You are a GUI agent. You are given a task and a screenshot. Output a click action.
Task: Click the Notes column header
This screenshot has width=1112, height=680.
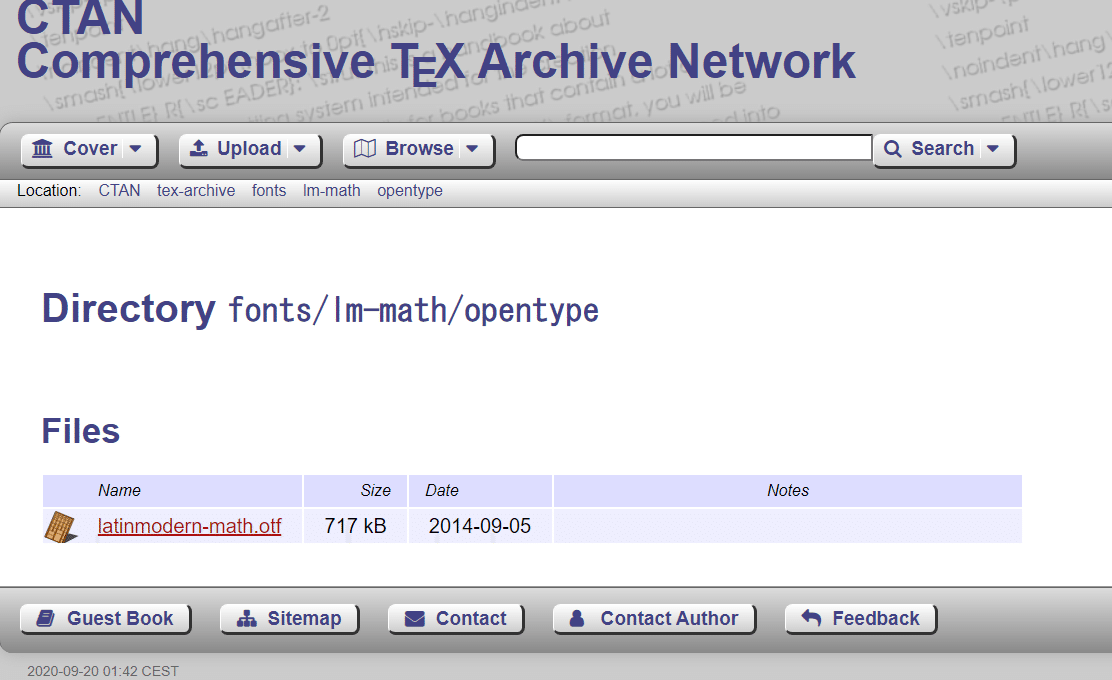pos(787,491)
